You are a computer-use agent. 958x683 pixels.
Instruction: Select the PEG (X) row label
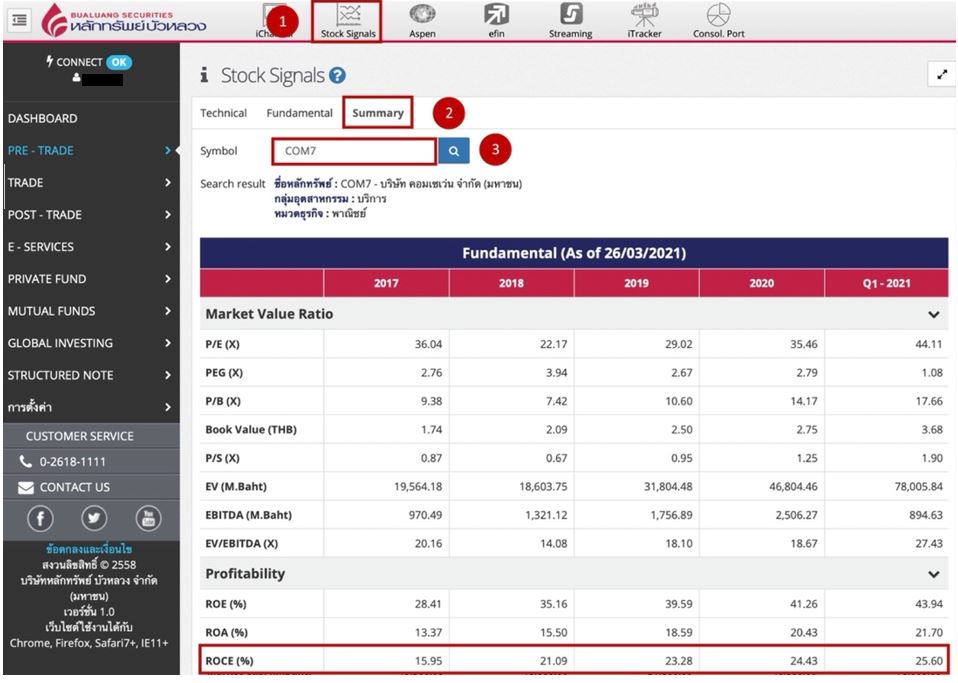[x=224, y=373]
